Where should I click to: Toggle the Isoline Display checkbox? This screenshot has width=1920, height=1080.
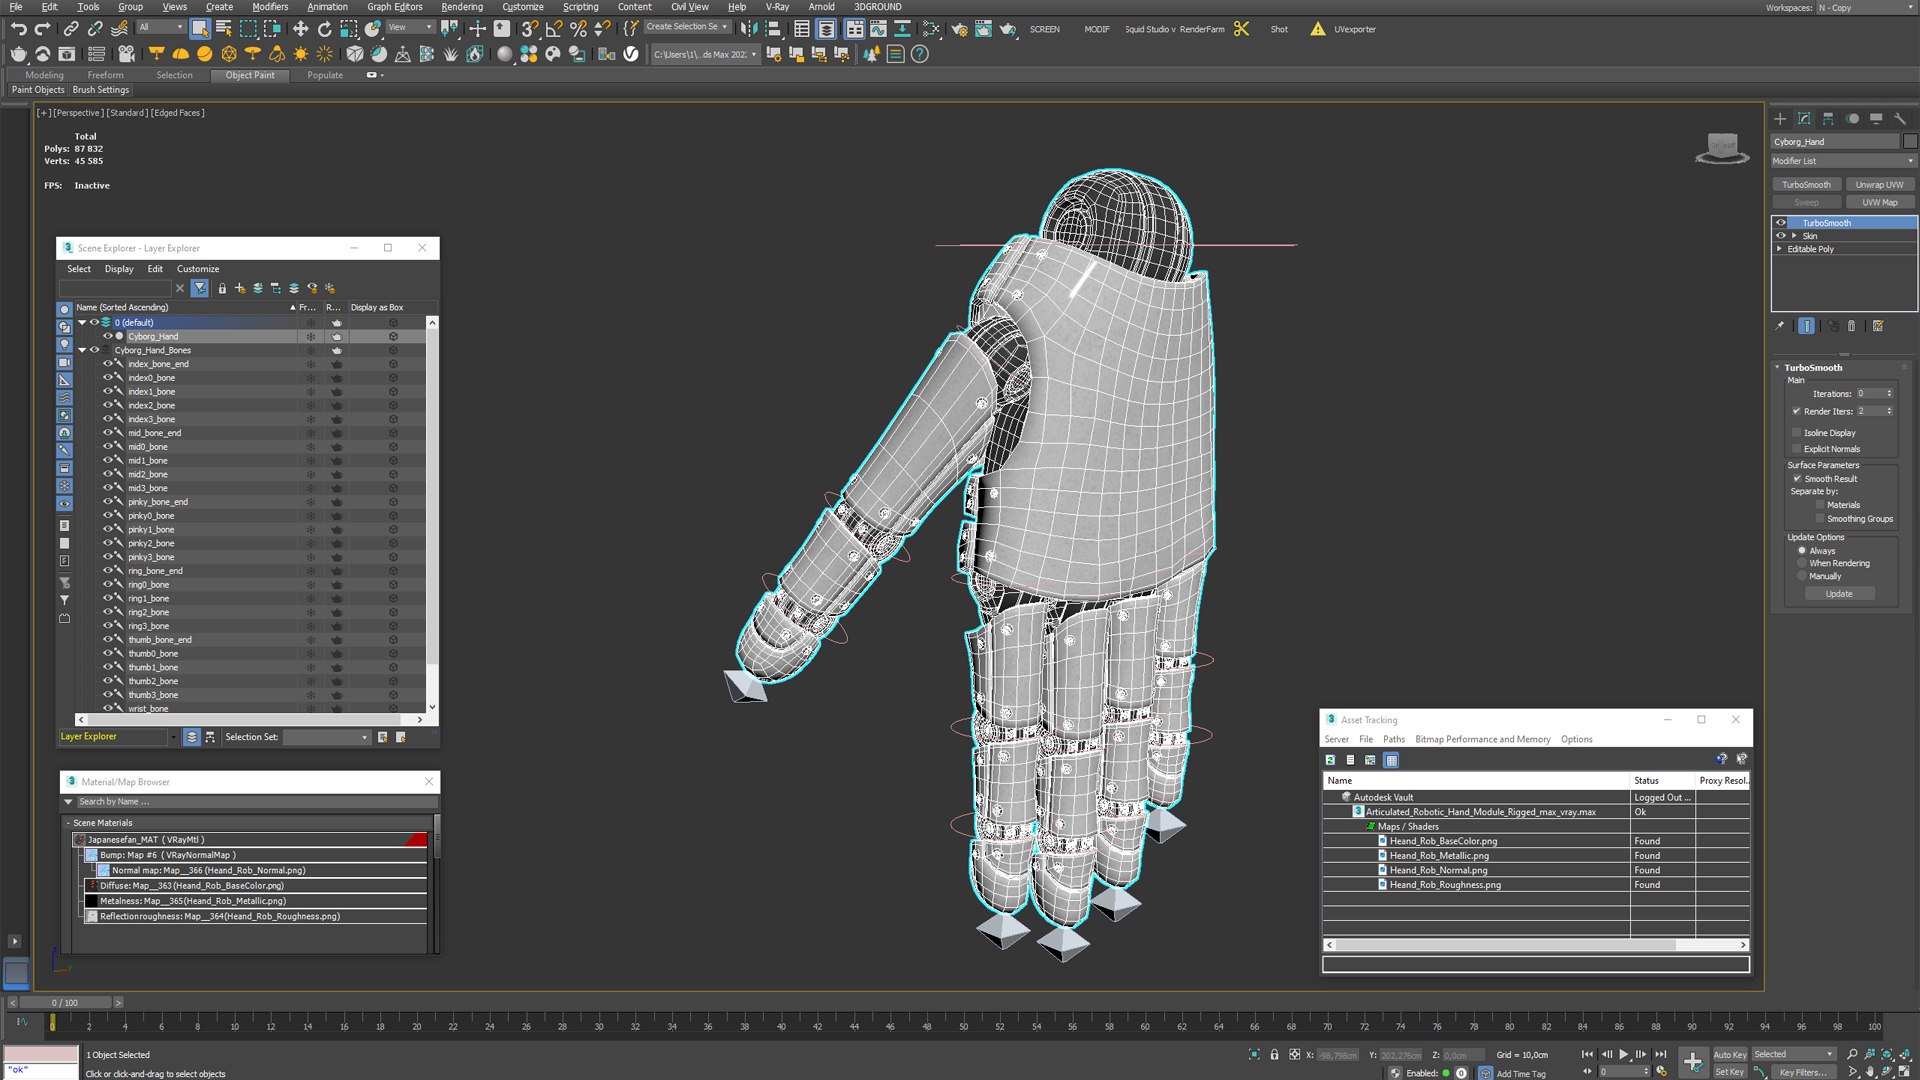pos(1797,433)
